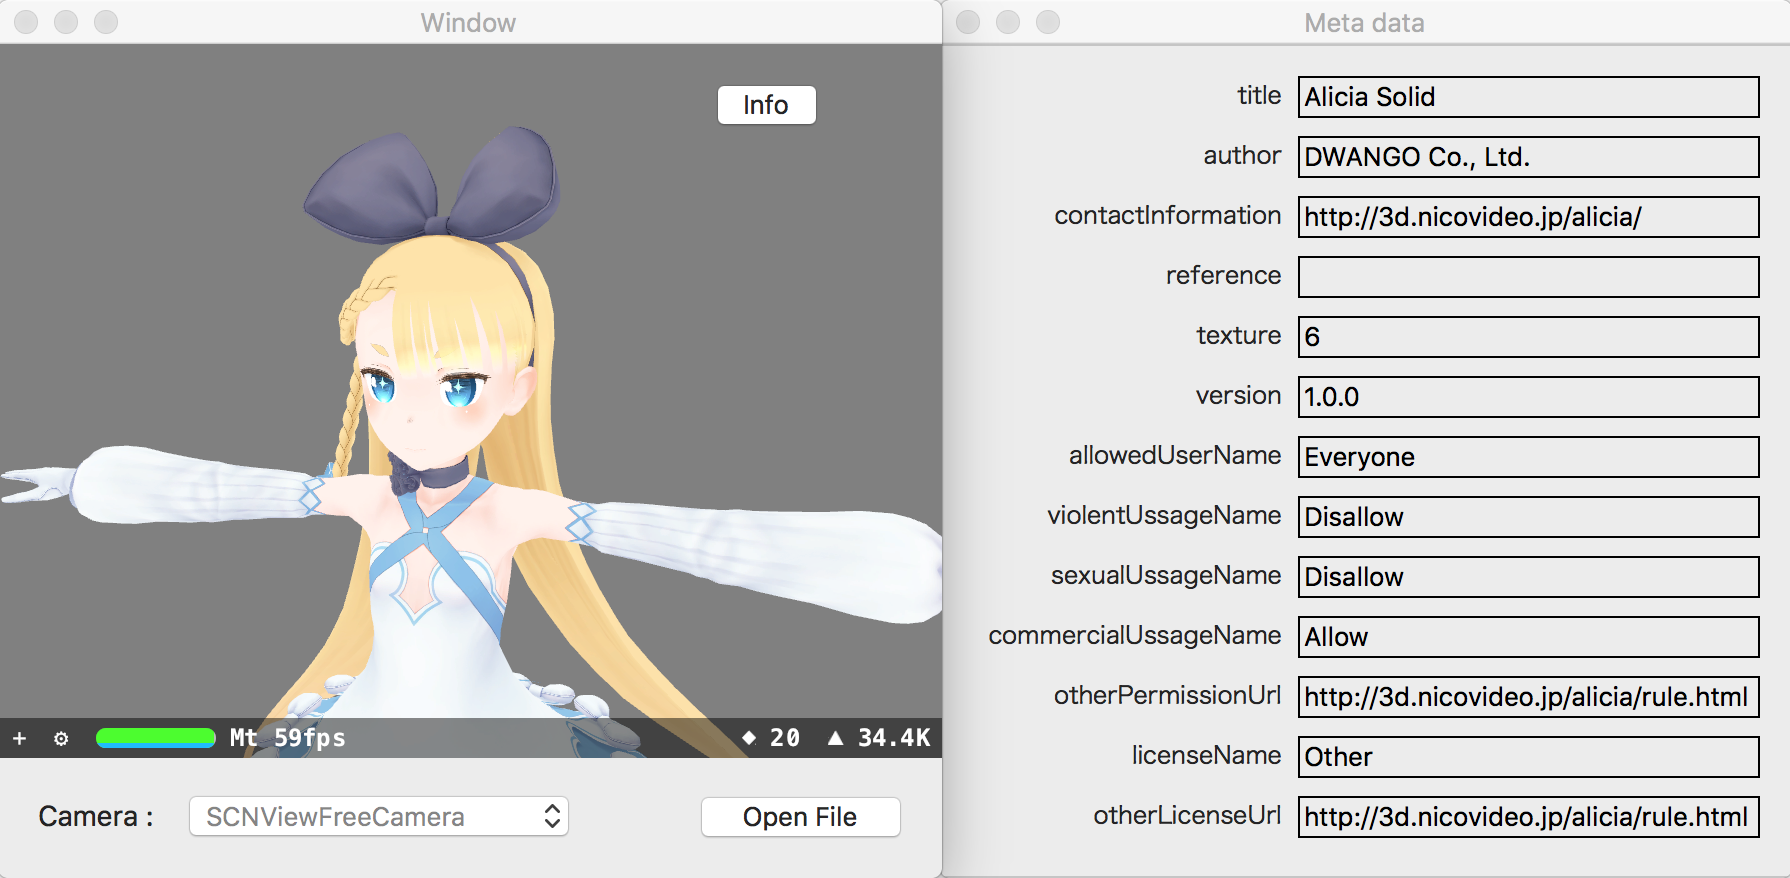The width and height of the screenshot is (1790, 878).
Task: Click the otherLicenseUrl field
Action: tap(1528, 817)
